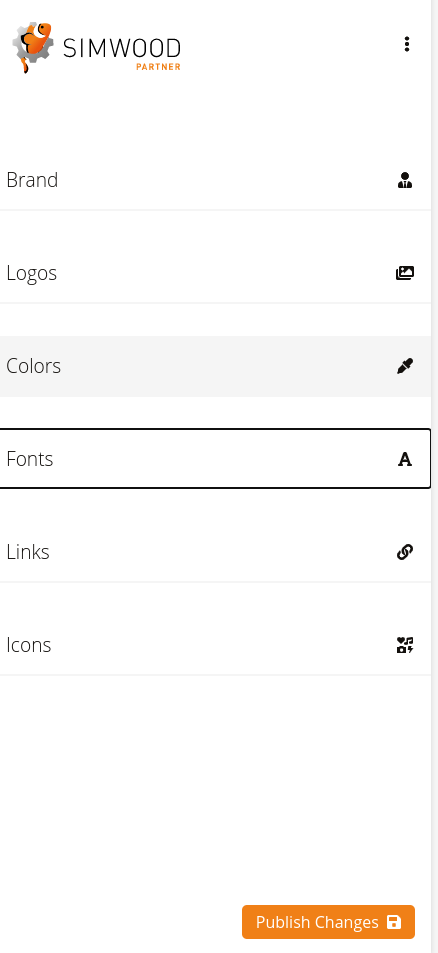Click the Fonts letter A icon

[x=405, y=459]
